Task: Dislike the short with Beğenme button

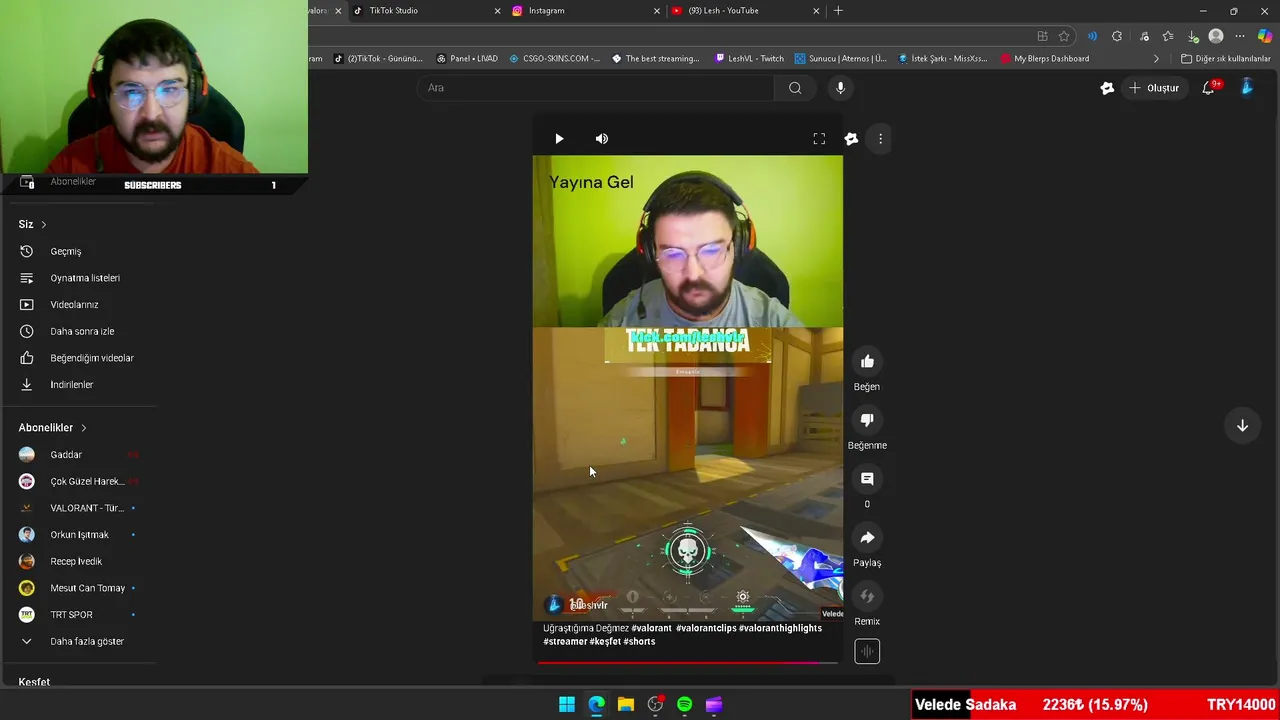Action: point(867,420)
